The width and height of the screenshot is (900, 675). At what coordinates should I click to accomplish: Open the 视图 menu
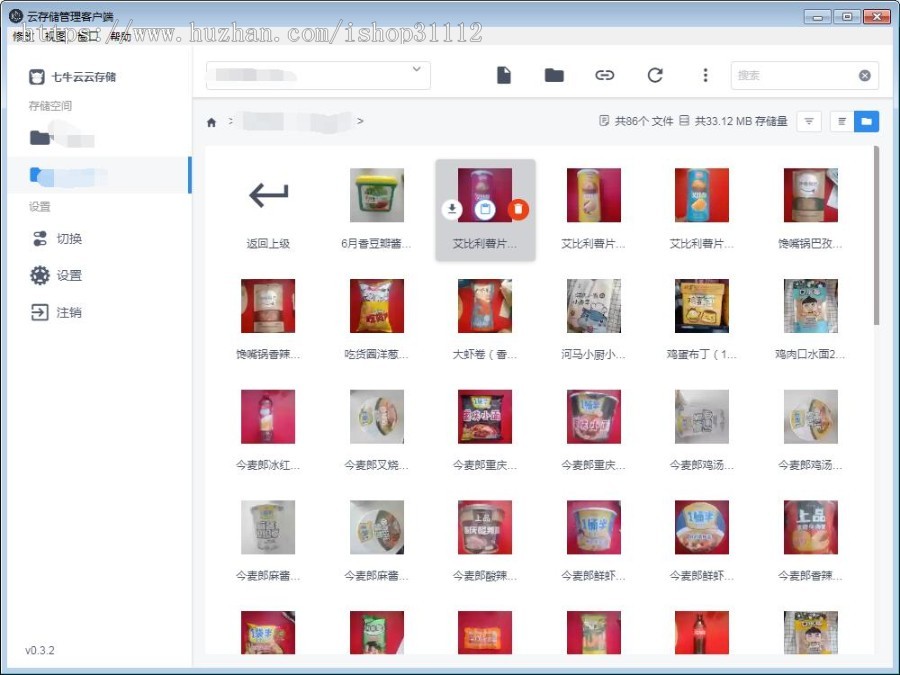(x=56, y=36)
